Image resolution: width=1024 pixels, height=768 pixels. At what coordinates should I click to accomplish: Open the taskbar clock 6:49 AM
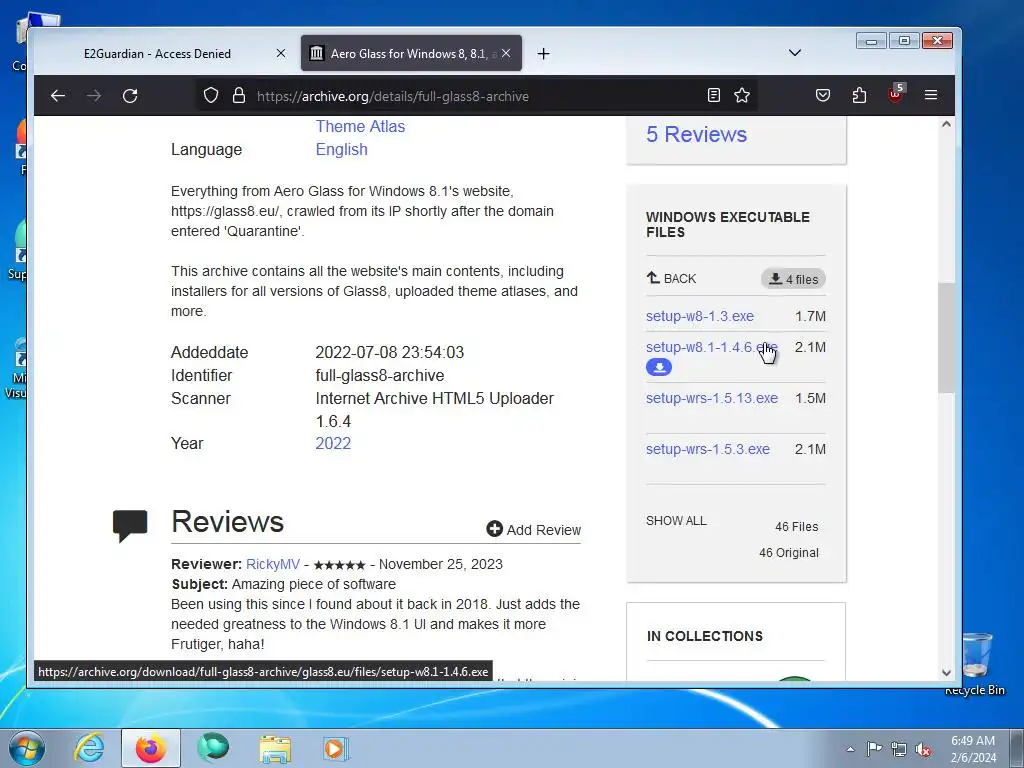point(973,749)
